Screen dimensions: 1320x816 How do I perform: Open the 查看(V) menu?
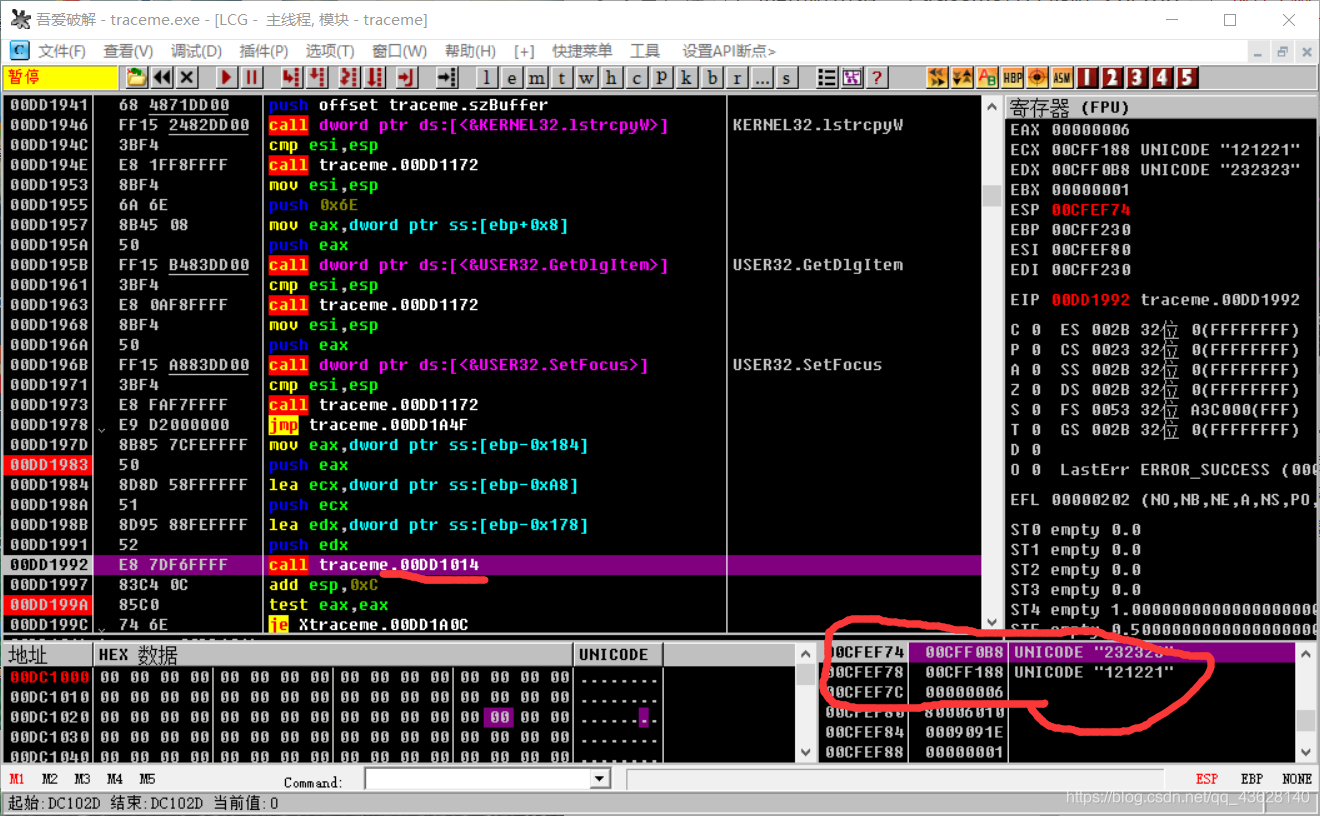click(x=128, y=51)
